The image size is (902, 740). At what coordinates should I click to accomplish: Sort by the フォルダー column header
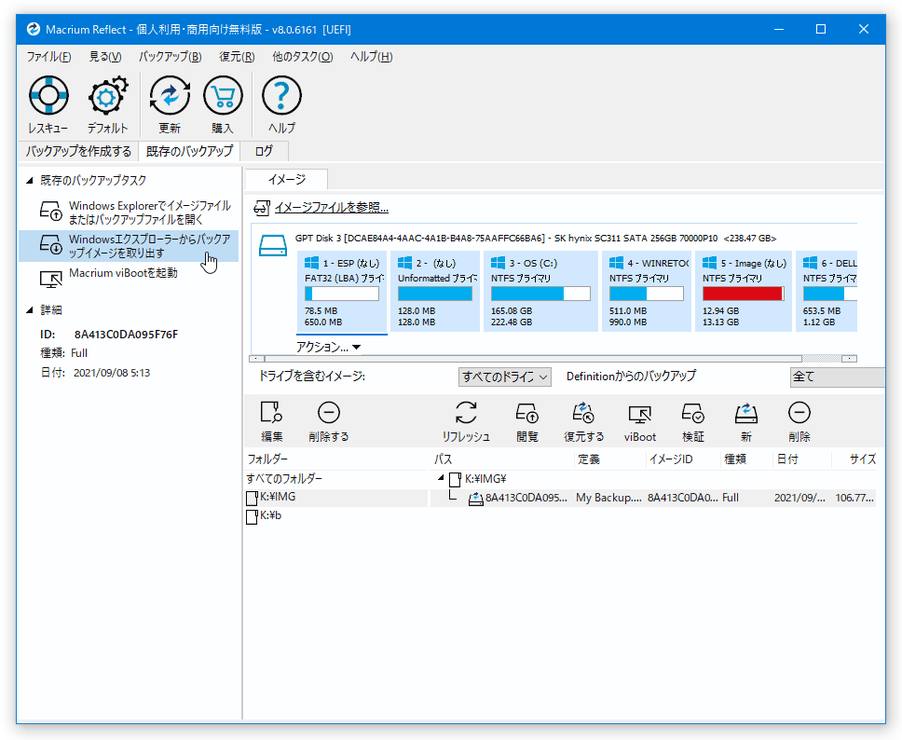(x=338, y=459)
